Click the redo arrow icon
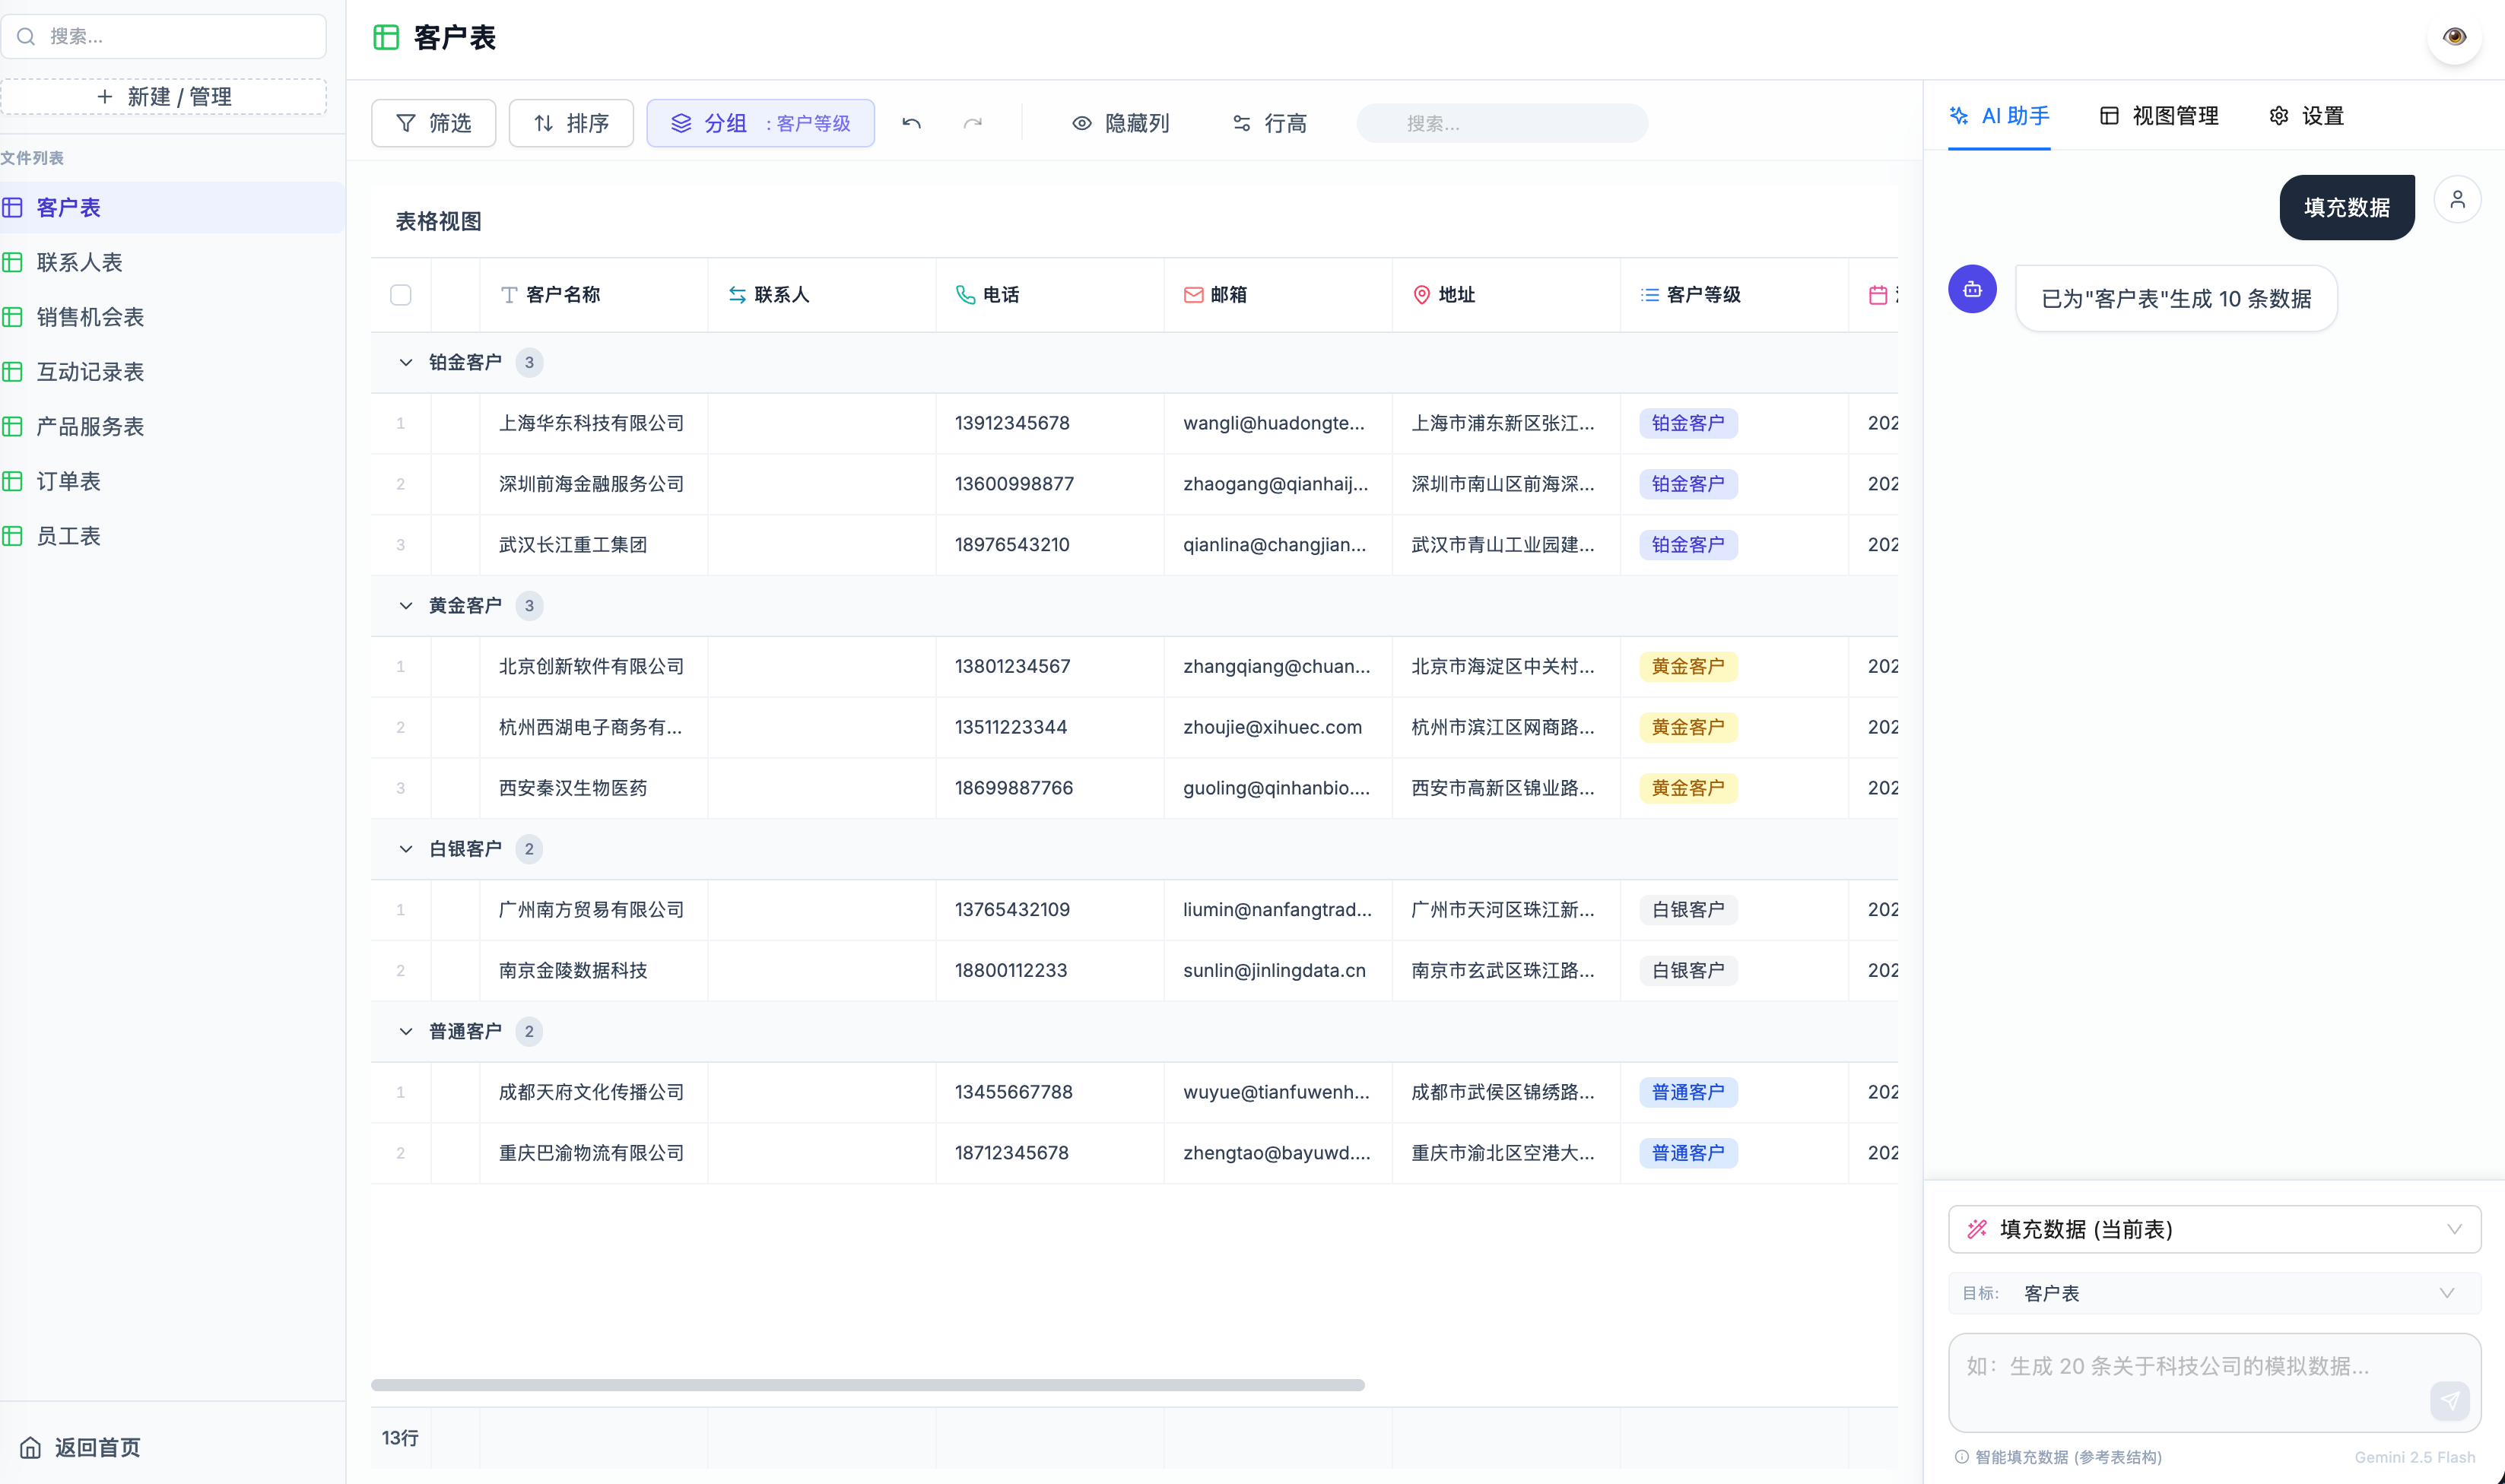Screen dimensions: 2505x1484 coord(972,123)
